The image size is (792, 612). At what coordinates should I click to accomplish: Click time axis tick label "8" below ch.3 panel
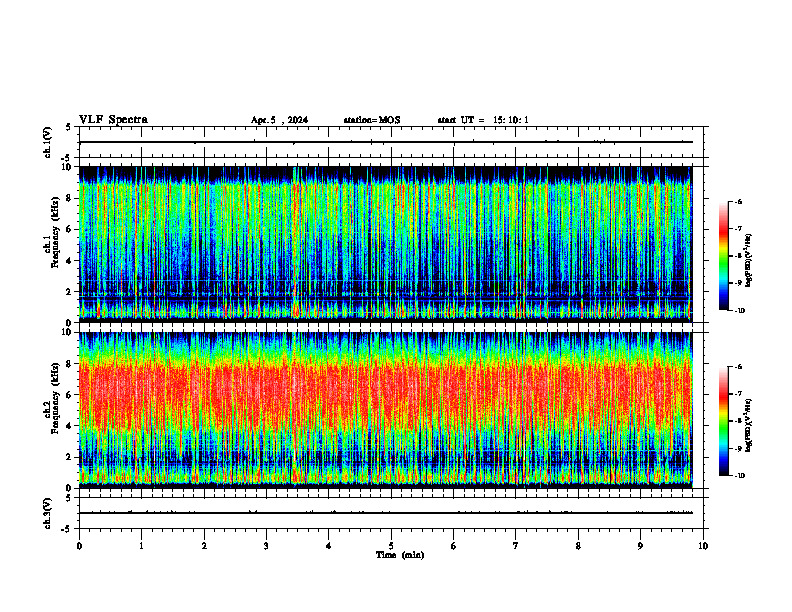pyautogui.click(x=578, y=546)
